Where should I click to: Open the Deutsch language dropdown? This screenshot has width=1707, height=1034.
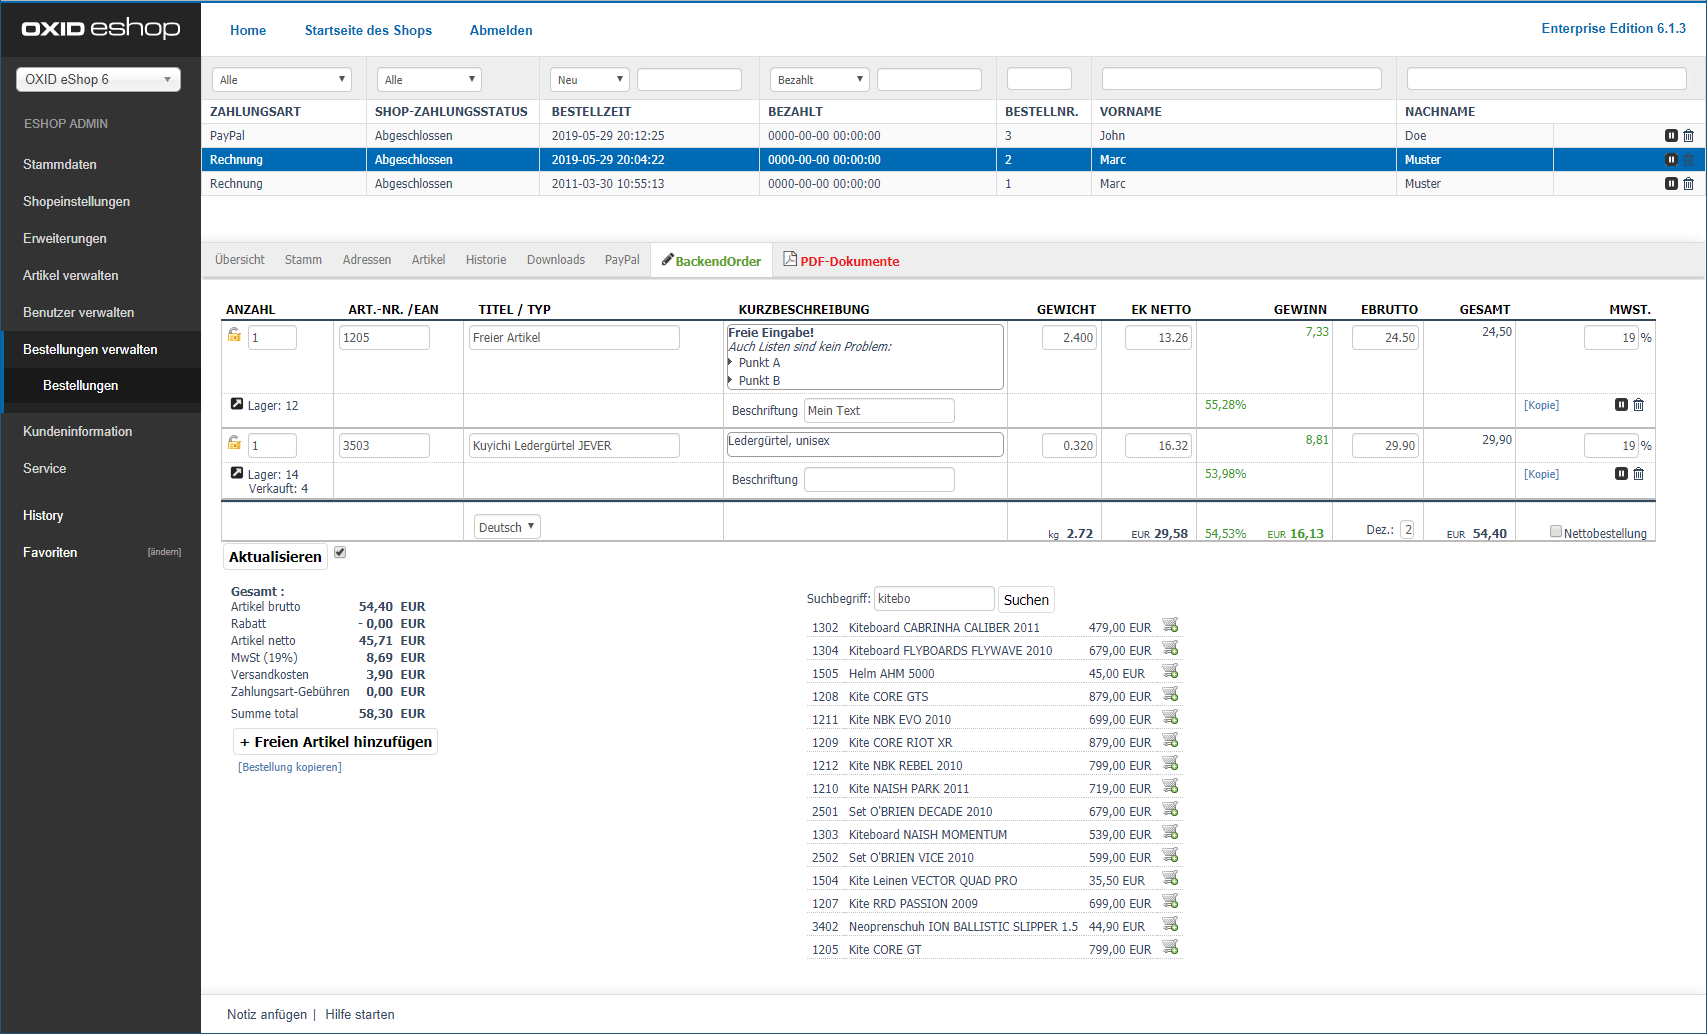[507, 527]
